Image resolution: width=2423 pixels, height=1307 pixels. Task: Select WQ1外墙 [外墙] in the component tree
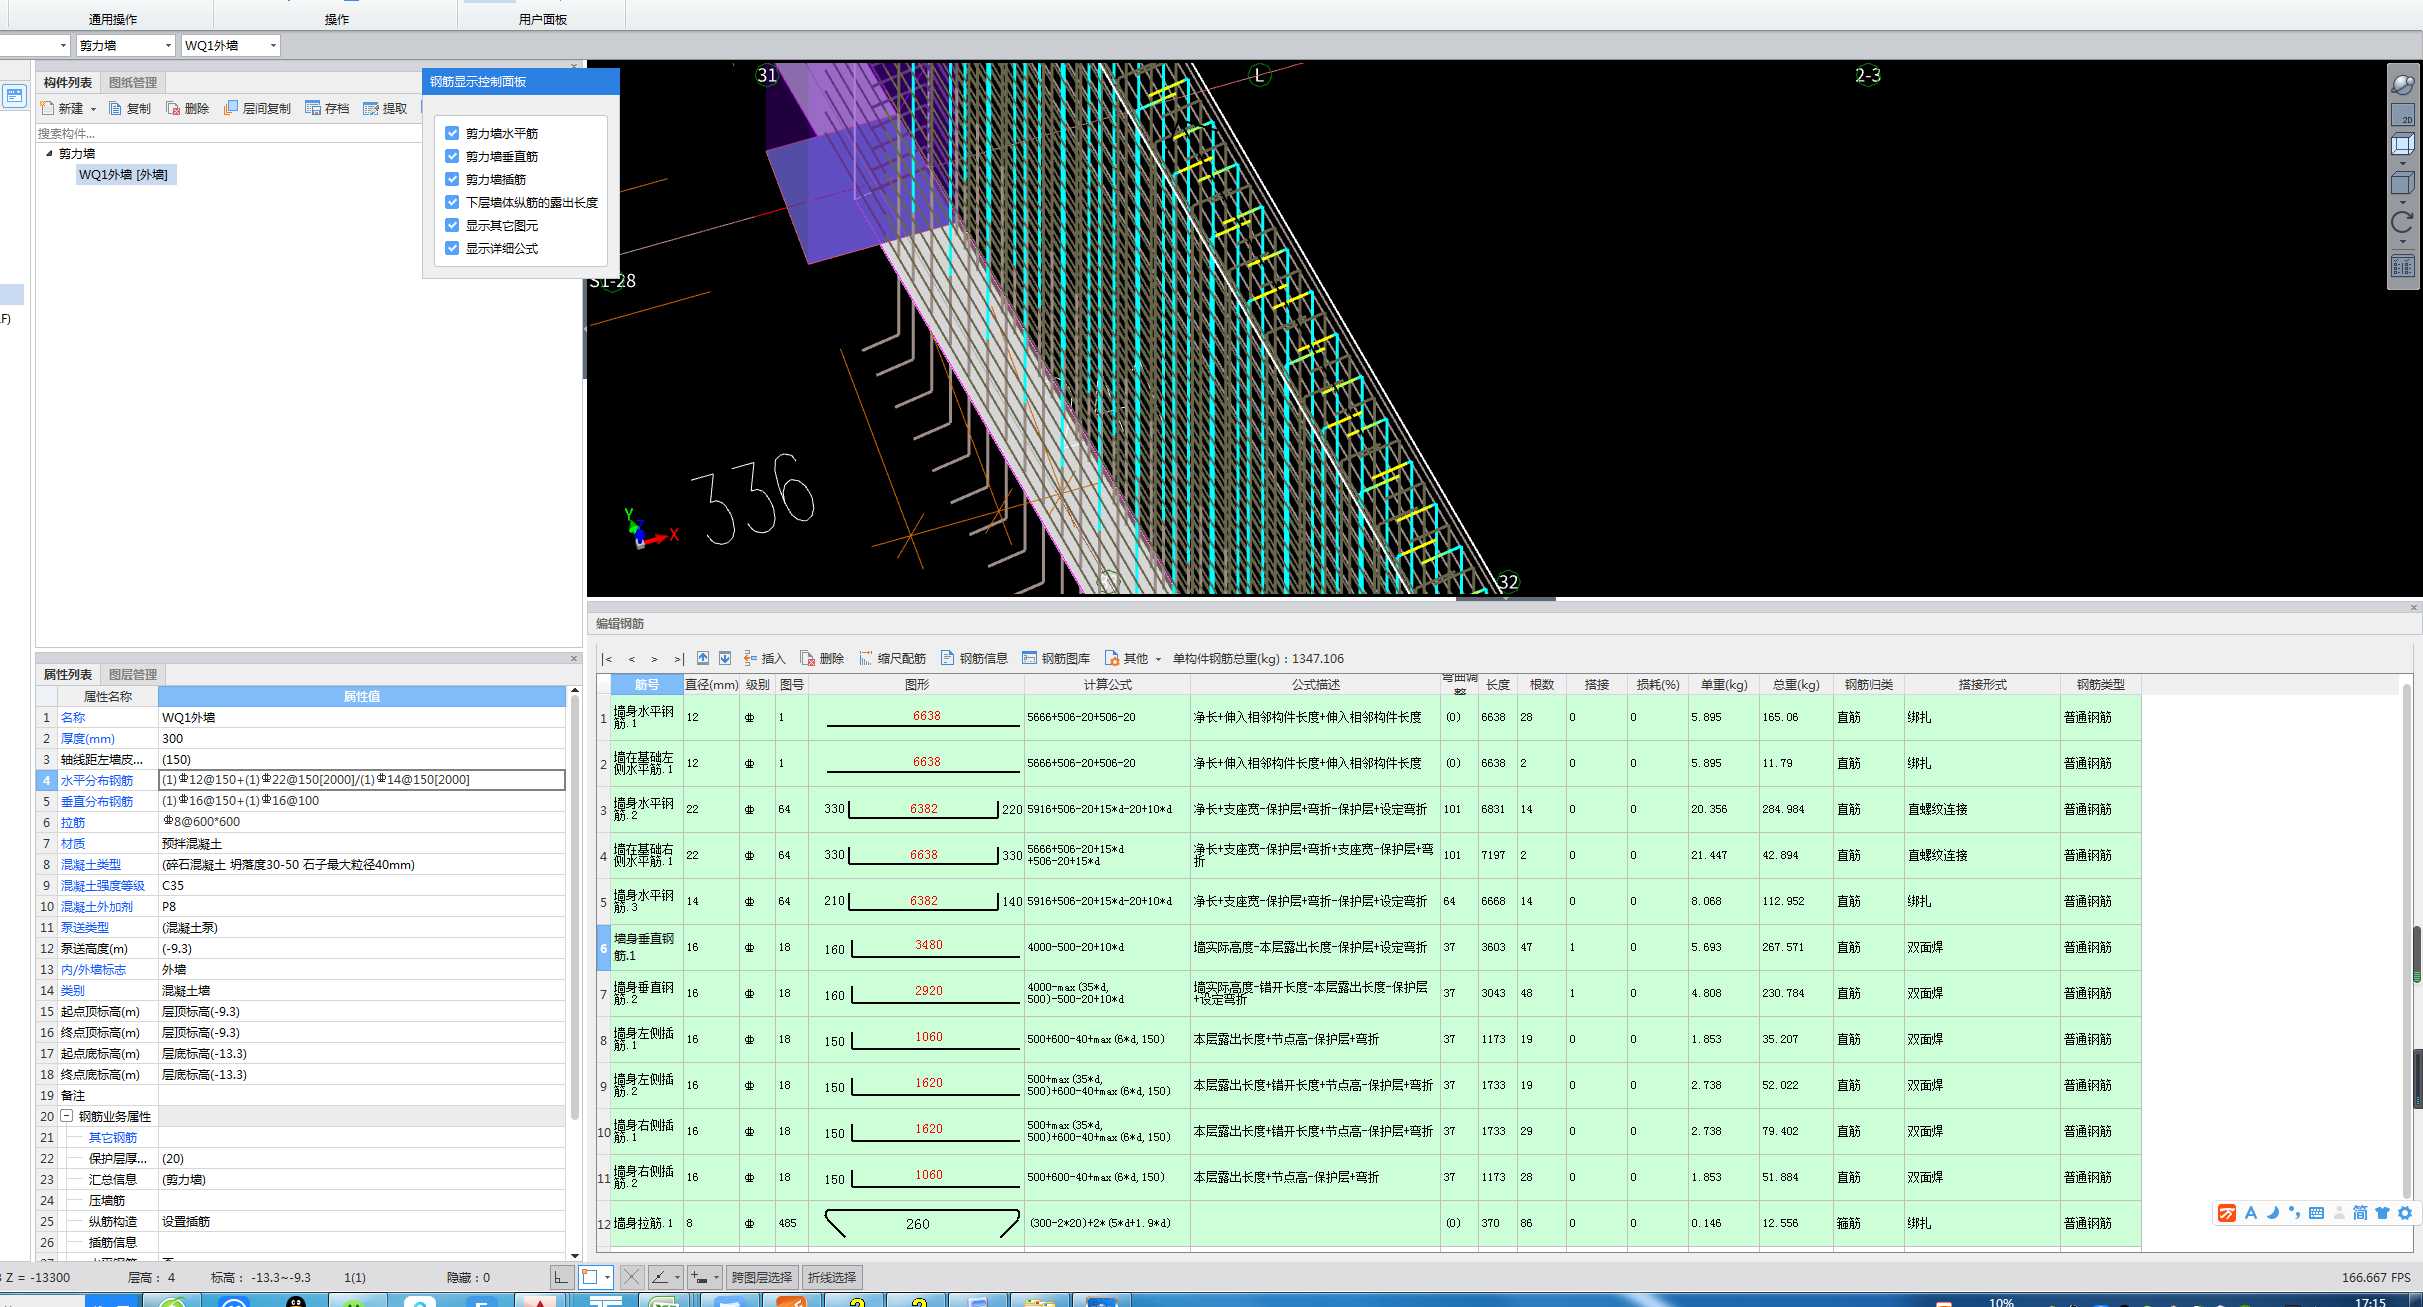124,174
